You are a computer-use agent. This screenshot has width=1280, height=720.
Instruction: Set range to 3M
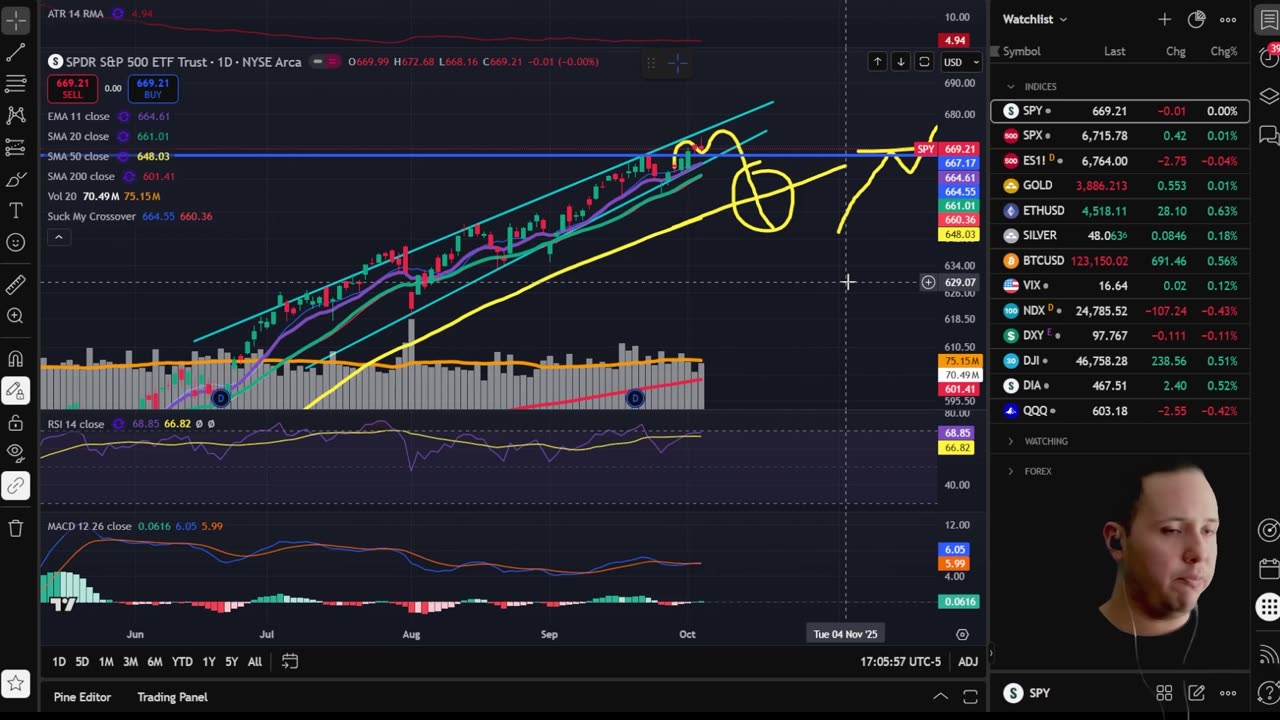(x=130, y=661)
